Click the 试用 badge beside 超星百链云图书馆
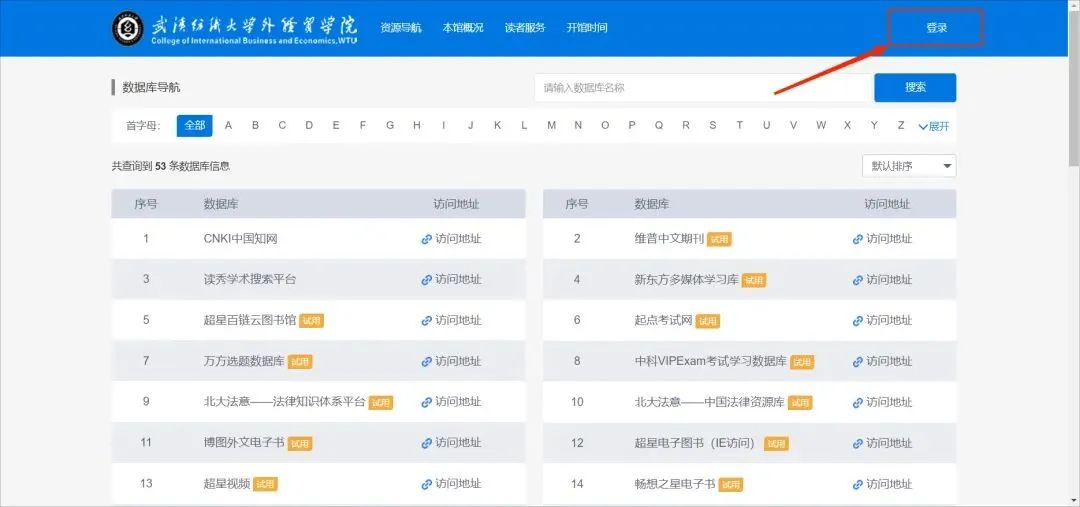1080x507 pixels. [x=311, y=321]
